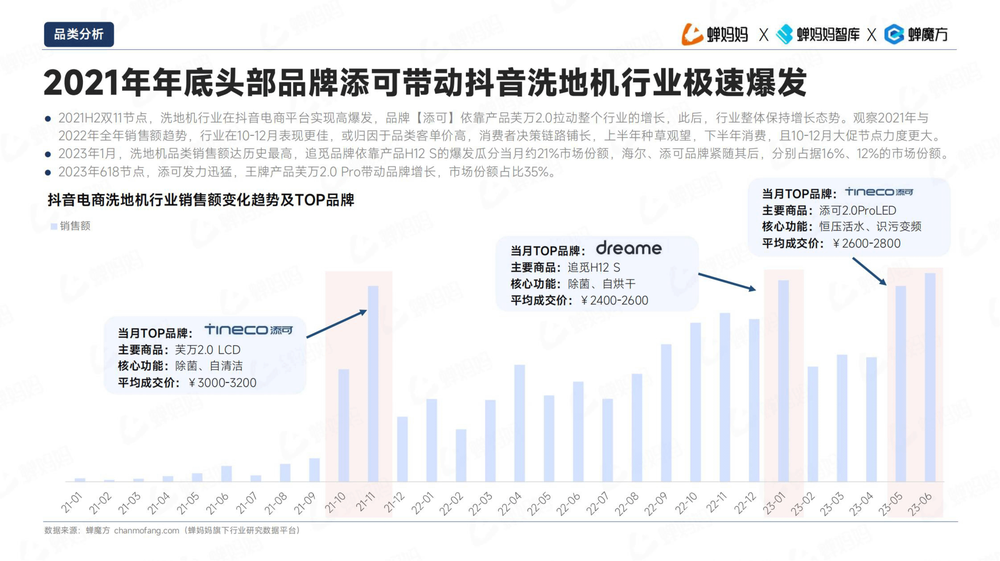The image size is (1000, 561).
Task: Click the bar for 22-02
Action: pyautogui.click(x=461, y=456)
